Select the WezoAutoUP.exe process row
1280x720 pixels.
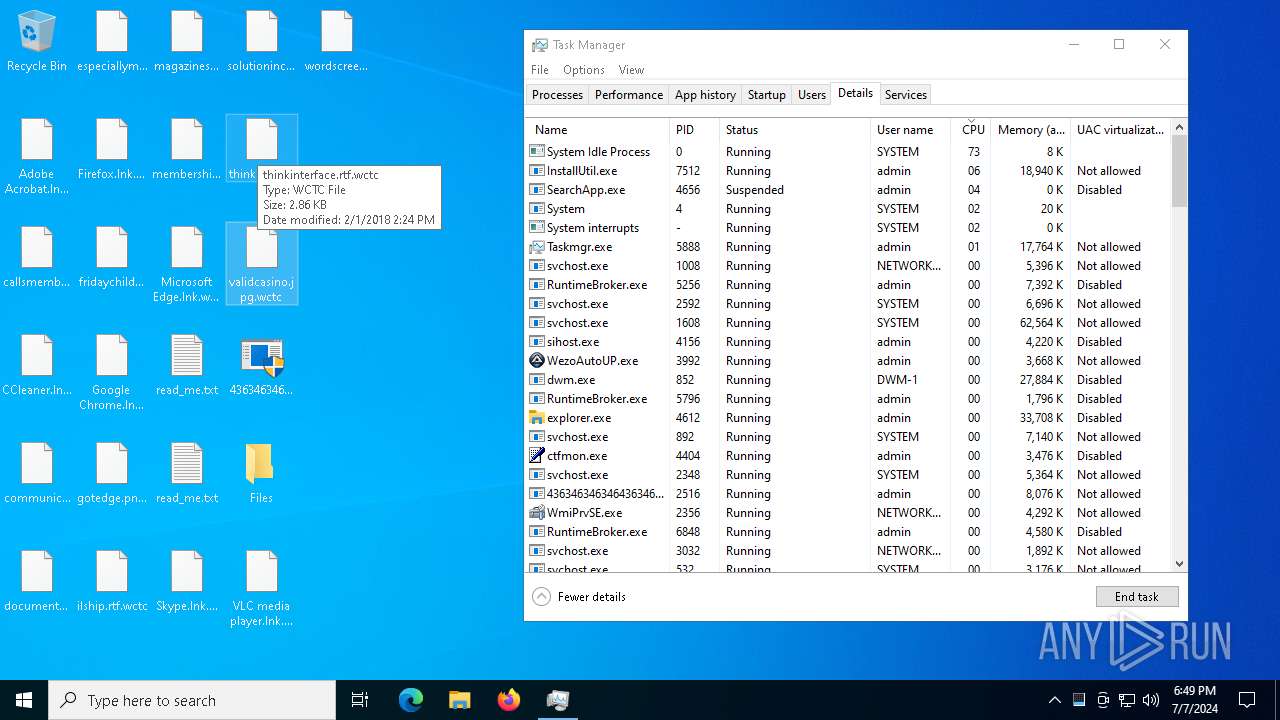(x=848, y=361)
